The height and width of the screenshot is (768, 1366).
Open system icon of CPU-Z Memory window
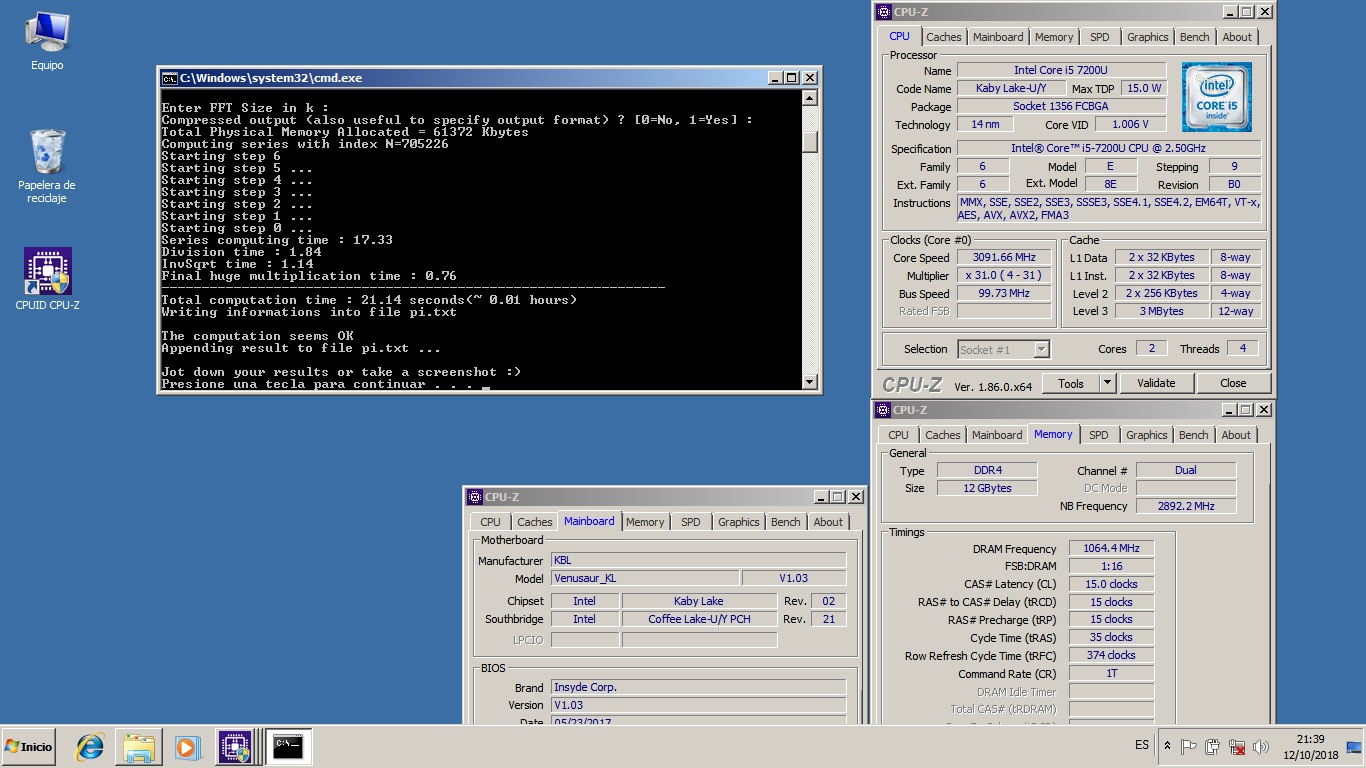click(883, 410)
